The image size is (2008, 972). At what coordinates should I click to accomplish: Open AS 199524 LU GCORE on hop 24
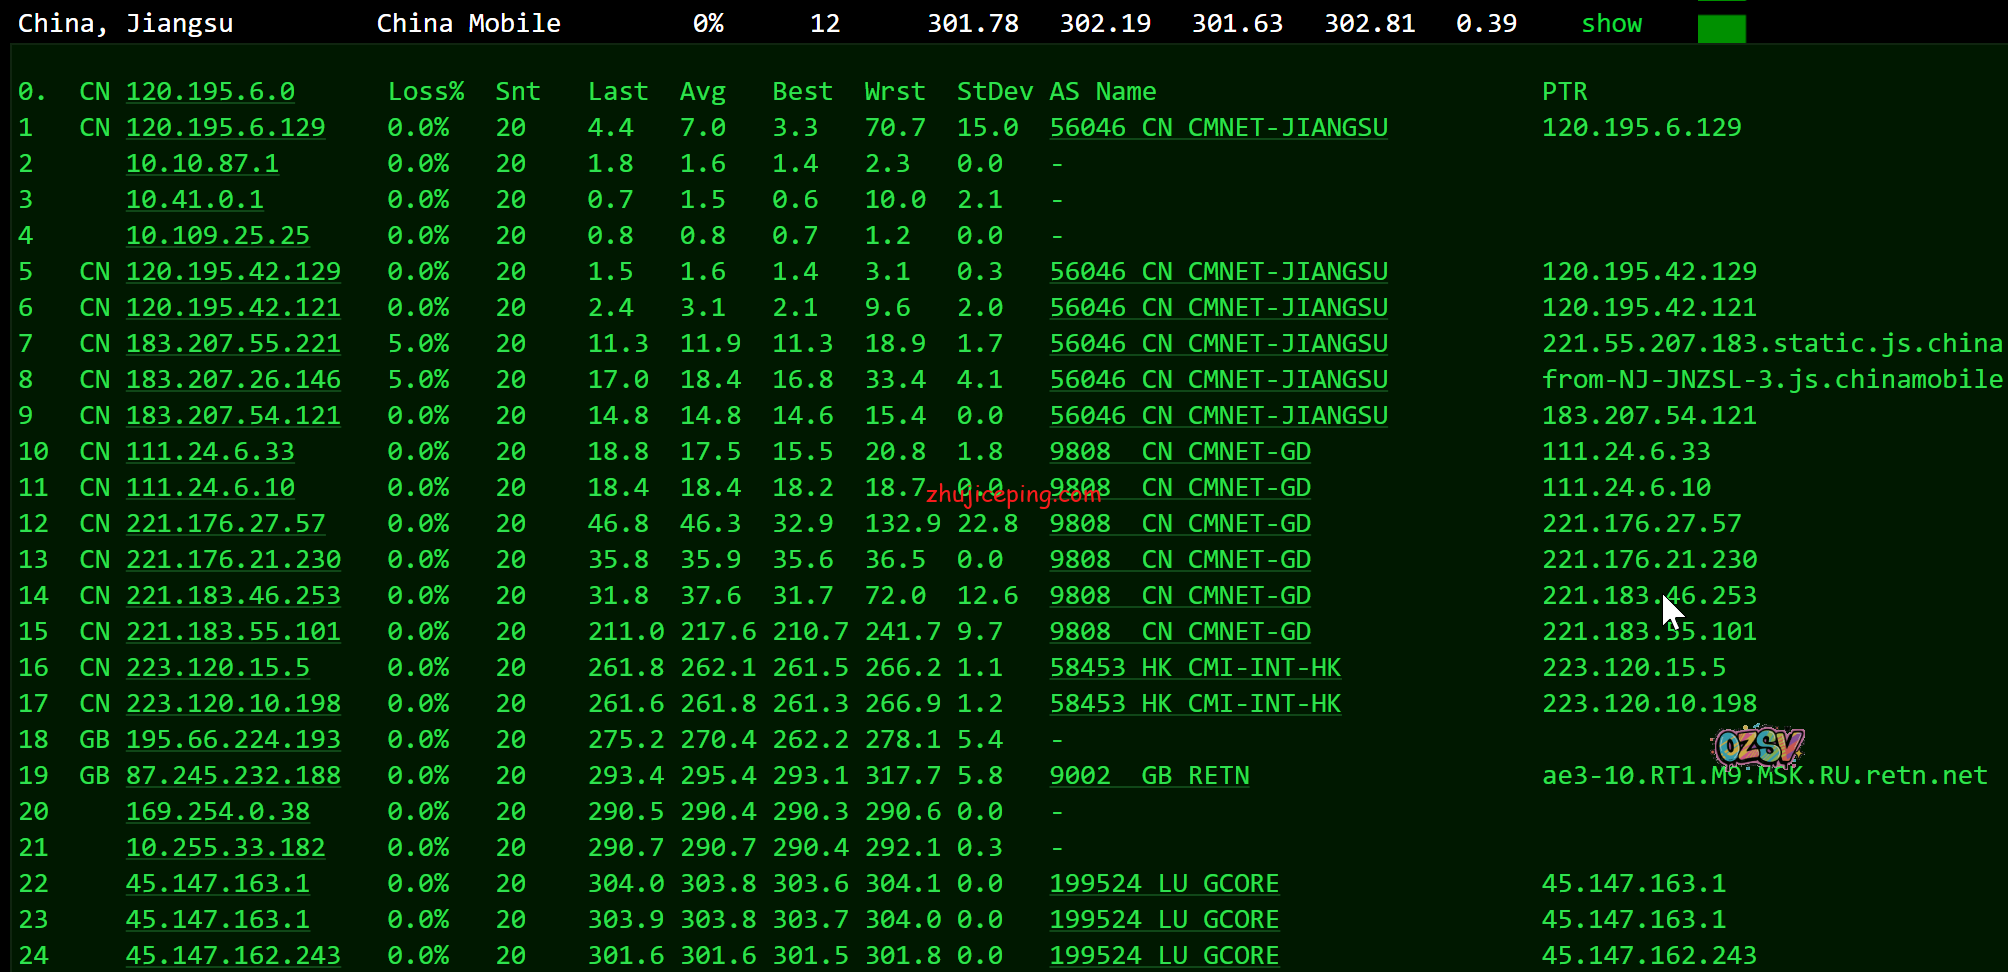click(x=1164, y=956)
